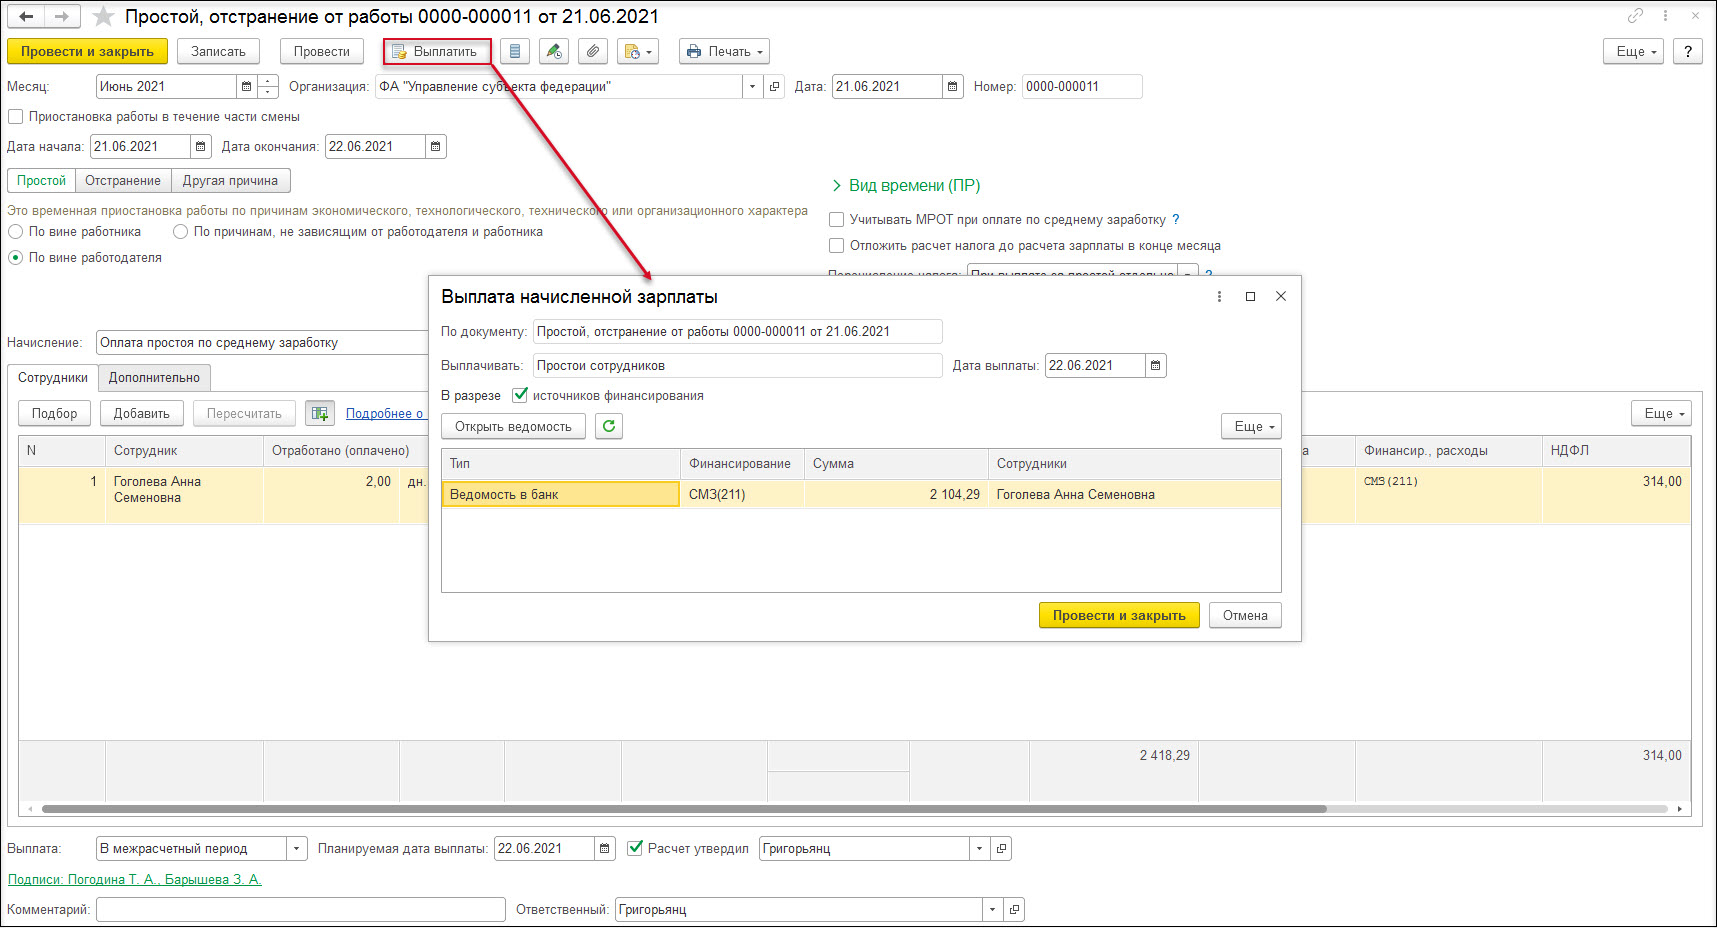Expand Организация dropdown list
Viewport: 1717px width, 928px height.
(752, 87)
